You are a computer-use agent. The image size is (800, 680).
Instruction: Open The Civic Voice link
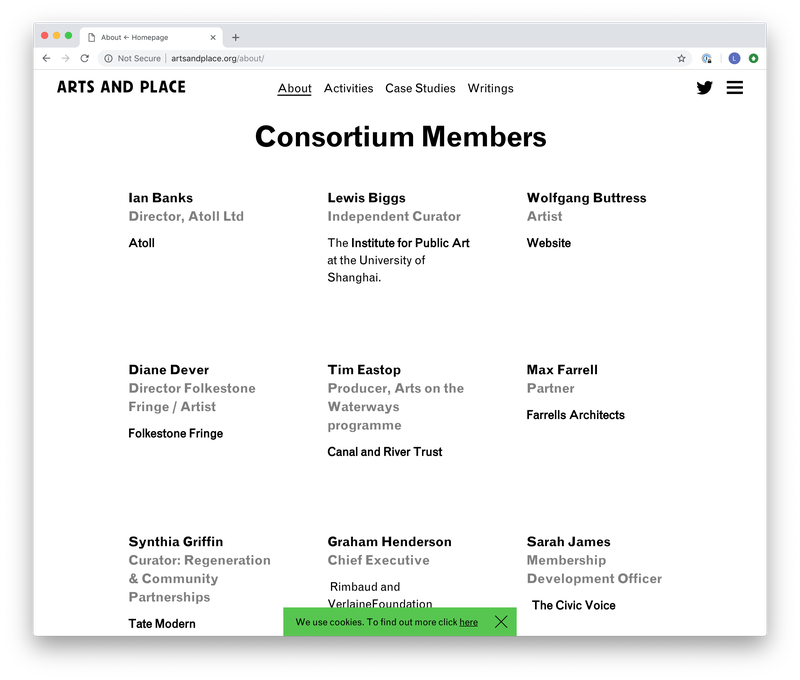pos(573,605)
